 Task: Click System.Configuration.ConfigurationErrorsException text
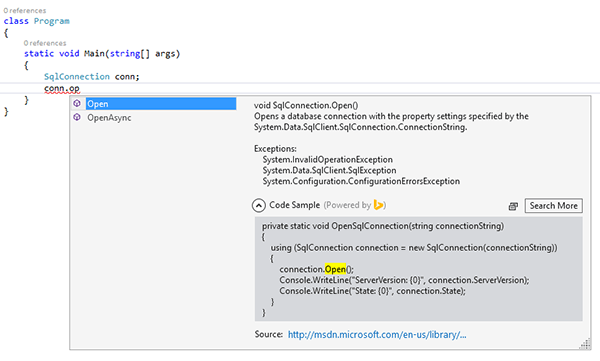pyautogui.click(x=361, y=181)
